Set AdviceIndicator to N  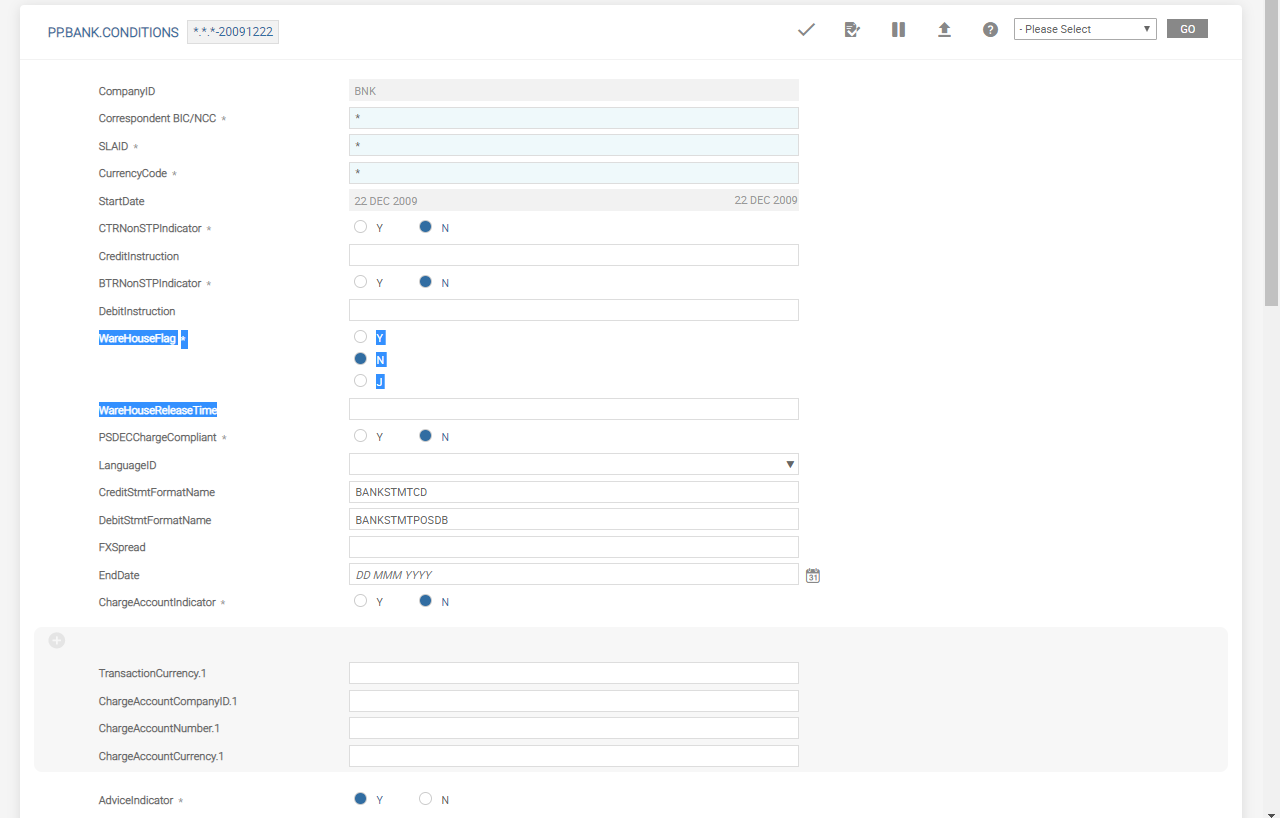(426, 799)
